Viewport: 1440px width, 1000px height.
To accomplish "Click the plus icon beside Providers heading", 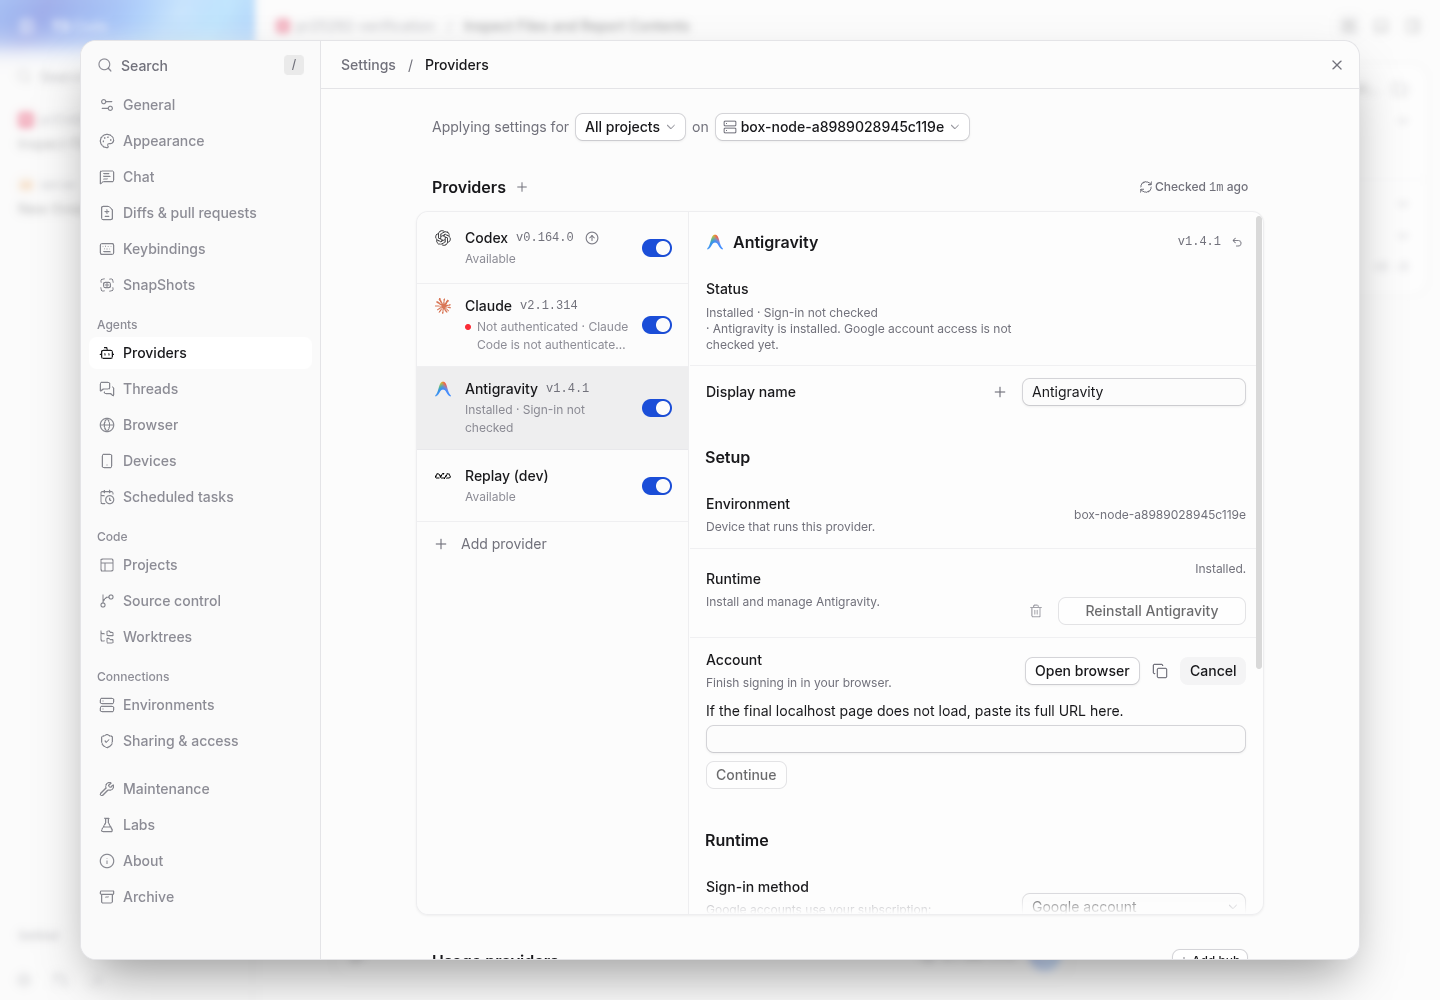I will click(522, 187).
